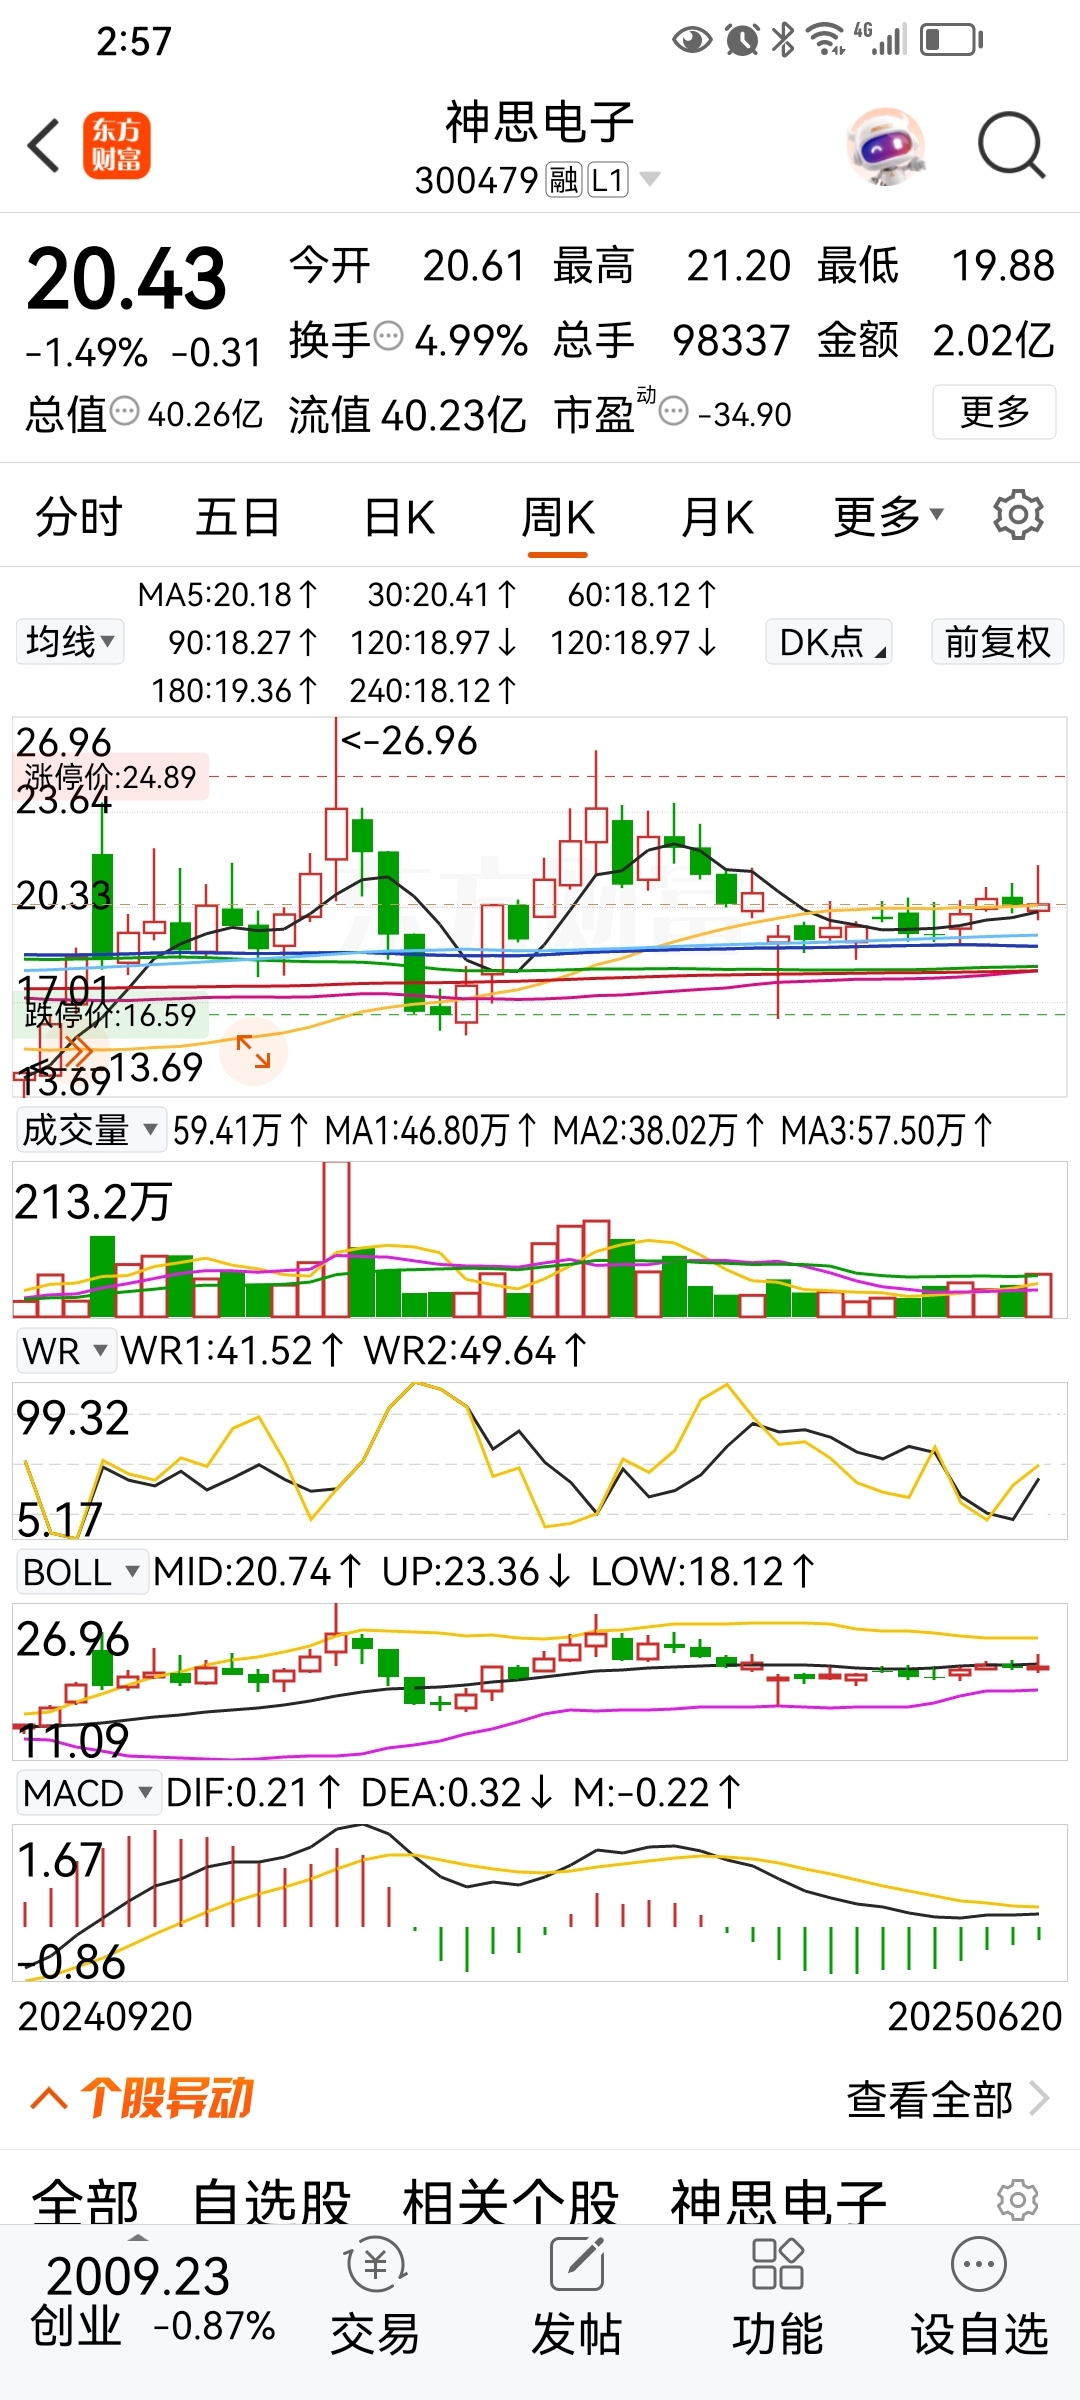Switch to 五日 chart tab
Screen dimensions: 1080x2400
pos(237,517)
